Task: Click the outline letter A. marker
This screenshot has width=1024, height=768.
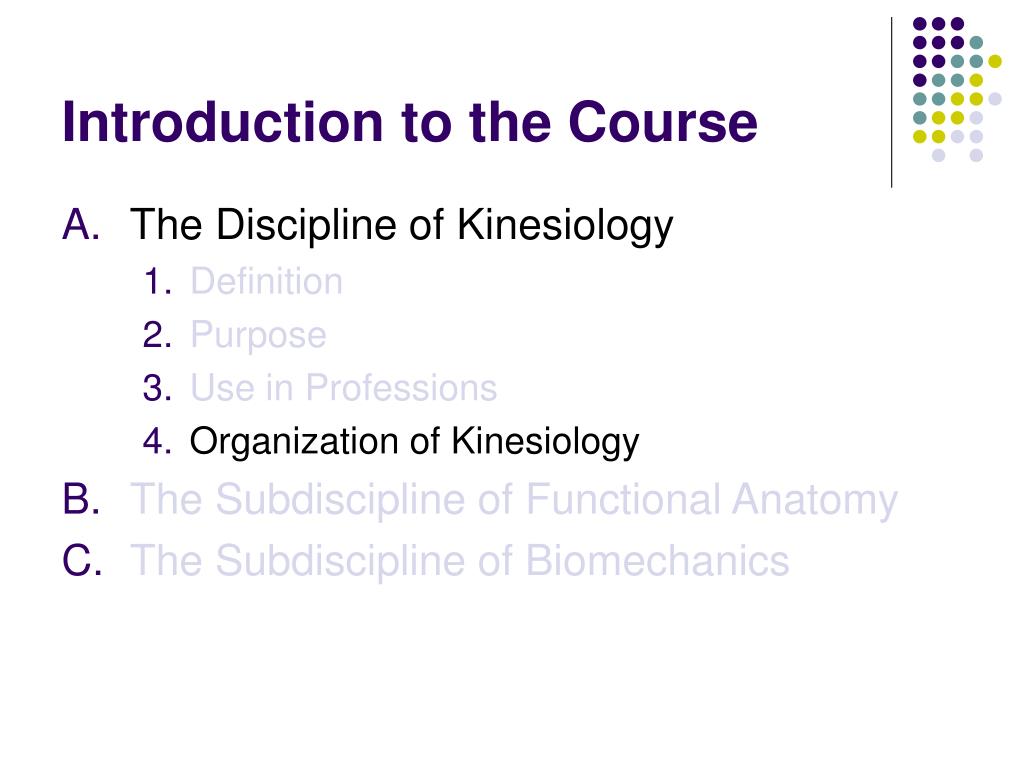Action: [x=82, y=225]
